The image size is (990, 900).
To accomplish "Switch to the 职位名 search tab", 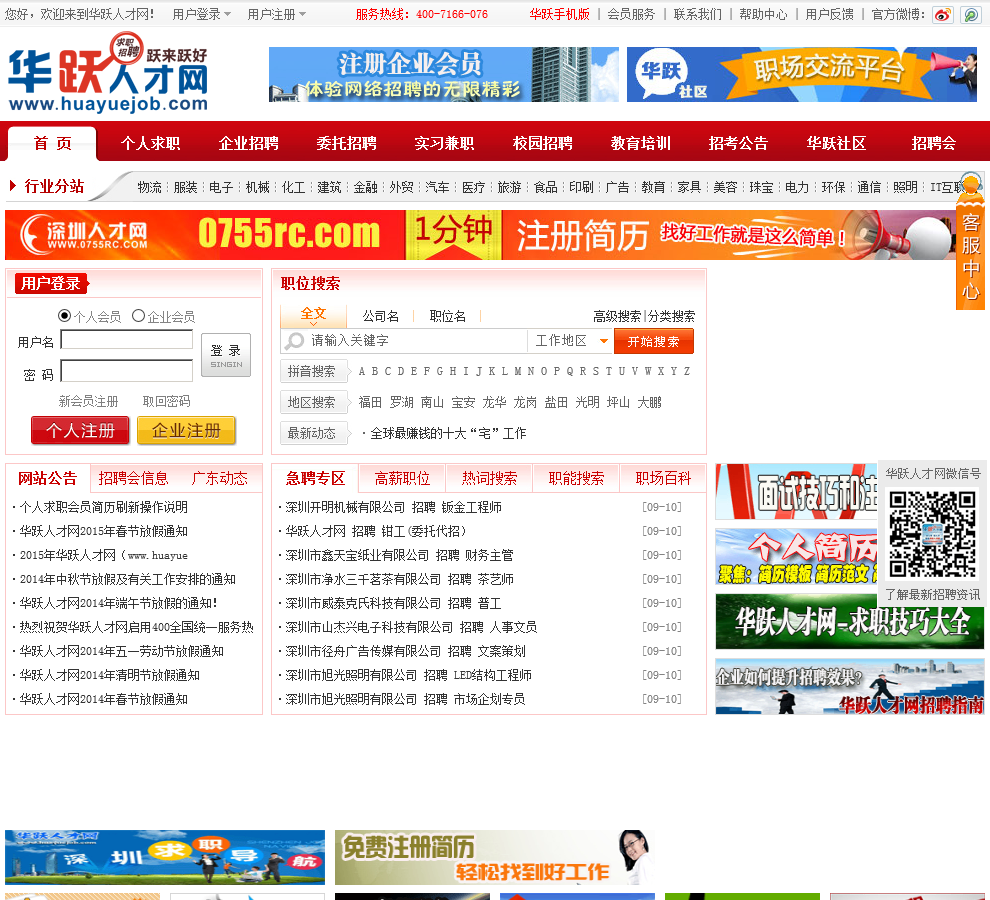I will click(x=448, y=316).
